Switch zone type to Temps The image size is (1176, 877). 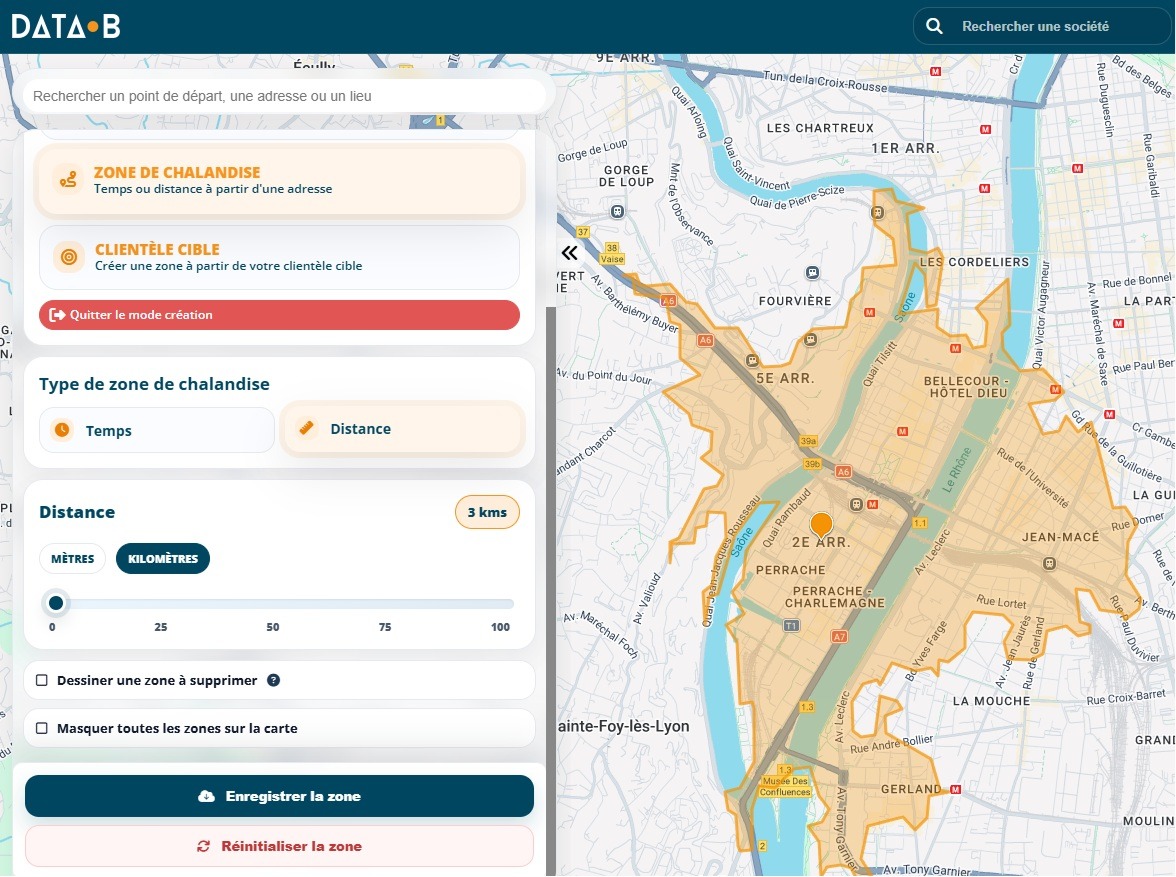pos(157,430)
